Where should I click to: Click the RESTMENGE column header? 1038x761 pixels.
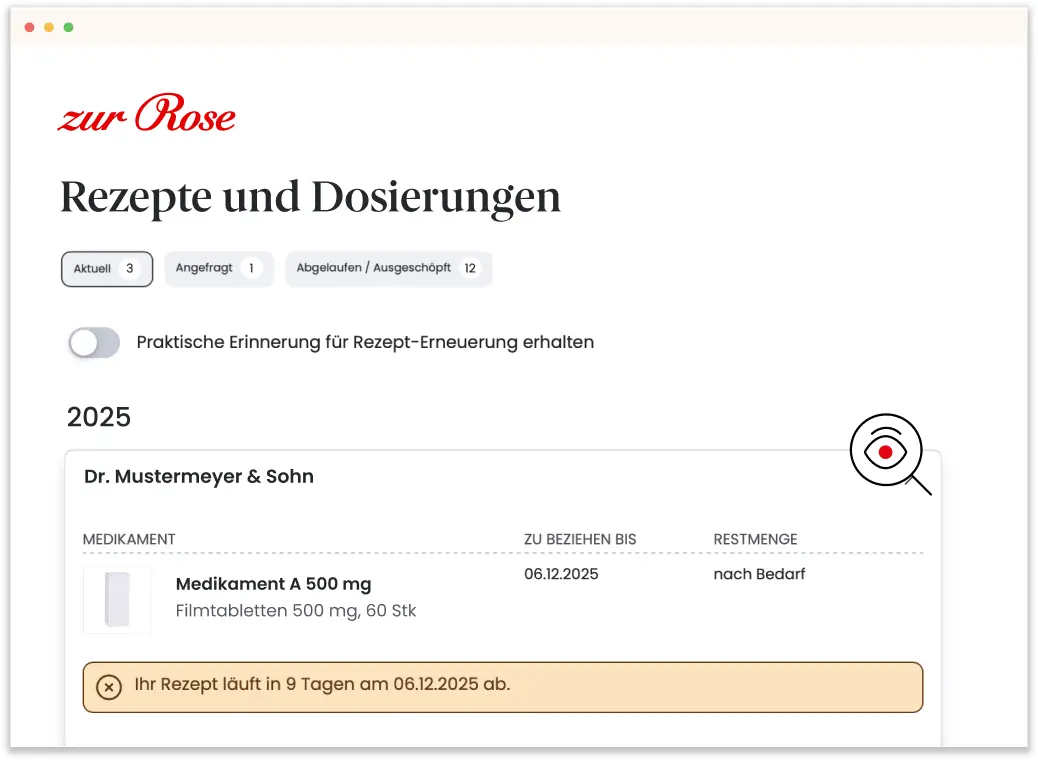(755, 539)
